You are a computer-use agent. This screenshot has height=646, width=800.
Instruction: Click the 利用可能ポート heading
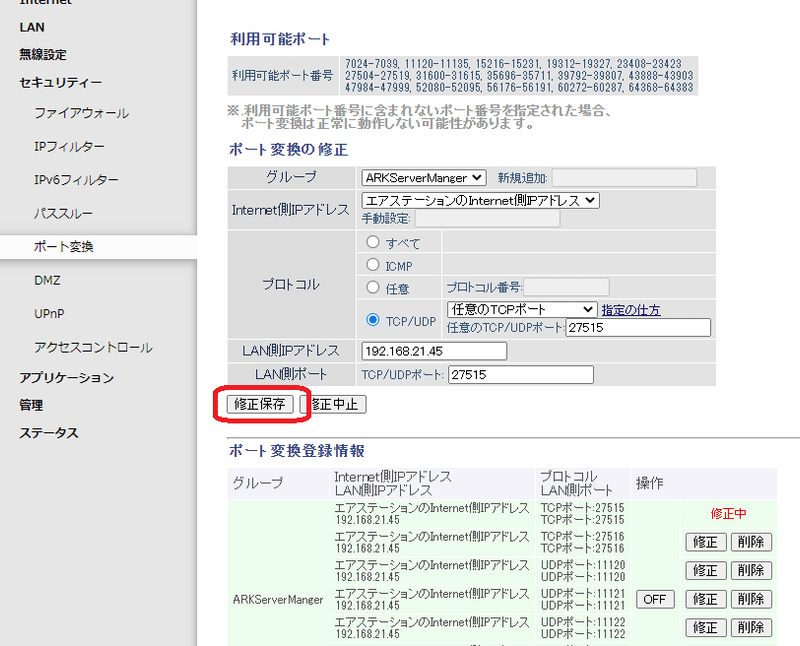pyautogui.click(x=280, y=39)
